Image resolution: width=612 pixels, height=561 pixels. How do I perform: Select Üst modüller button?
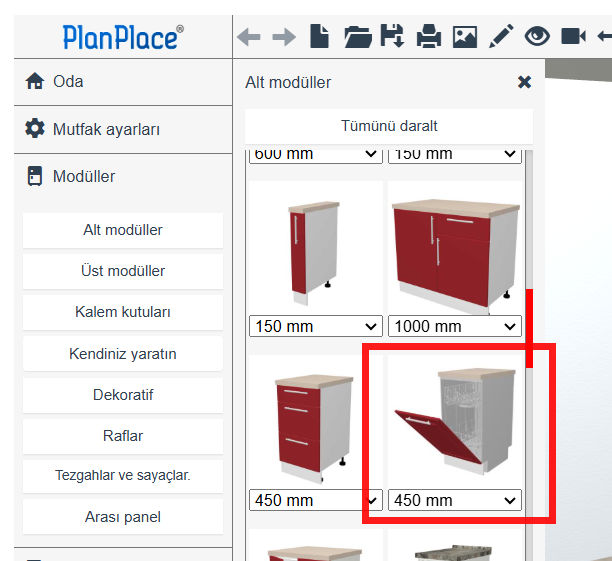pos(123,271)
